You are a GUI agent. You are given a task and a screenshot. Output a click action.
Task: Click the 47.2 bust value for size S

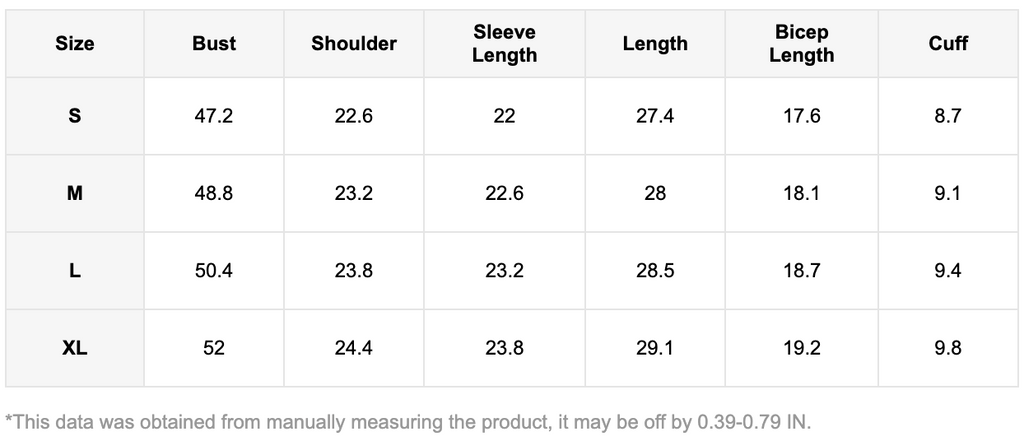click(x=214, y=116)
